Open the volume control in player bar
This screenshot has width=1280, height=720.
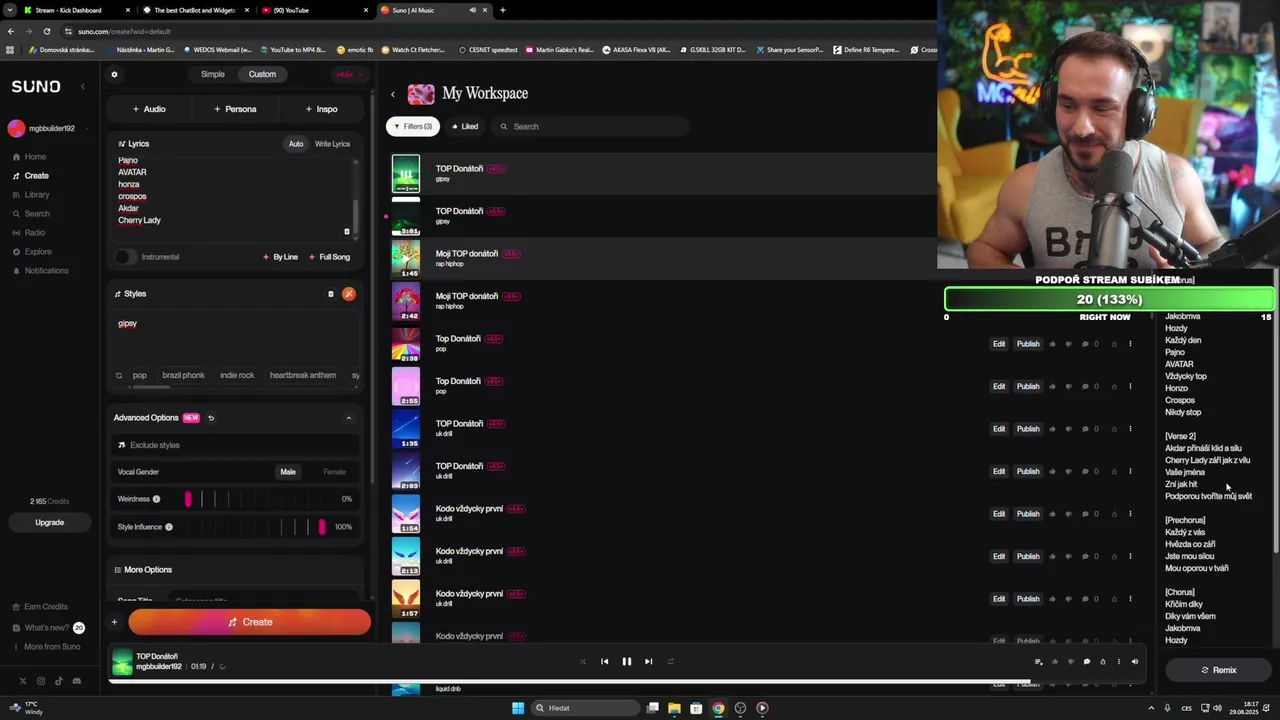[1134, 662]
